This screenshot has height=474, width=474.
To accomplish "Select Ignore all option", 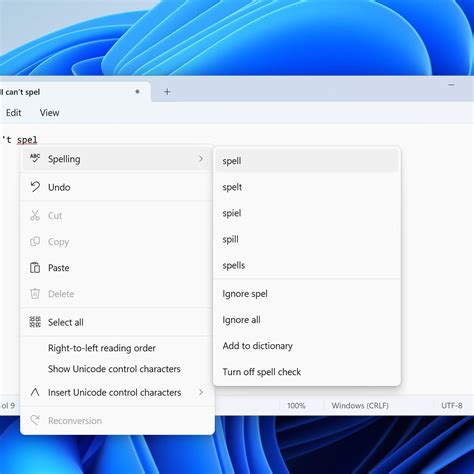I will (x=307, y=320).
